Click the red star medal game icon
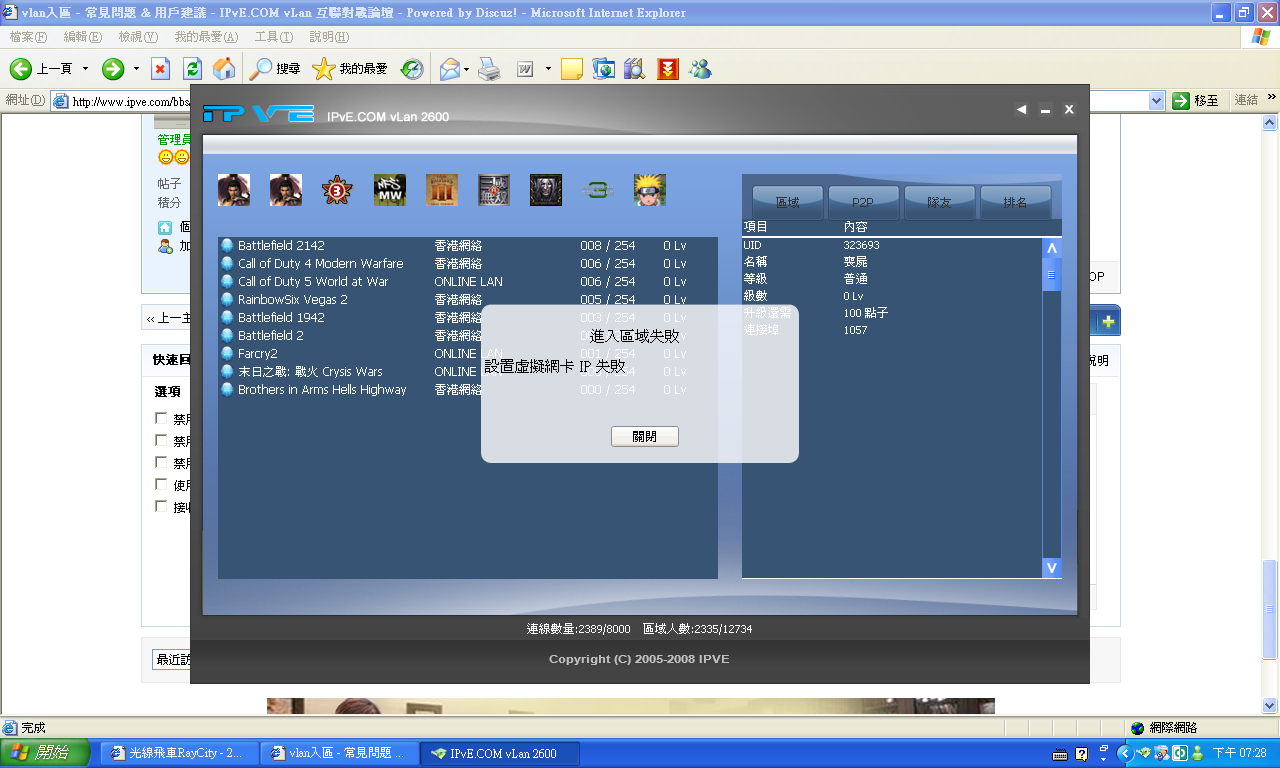1280x768 pixels. [337, 190]
